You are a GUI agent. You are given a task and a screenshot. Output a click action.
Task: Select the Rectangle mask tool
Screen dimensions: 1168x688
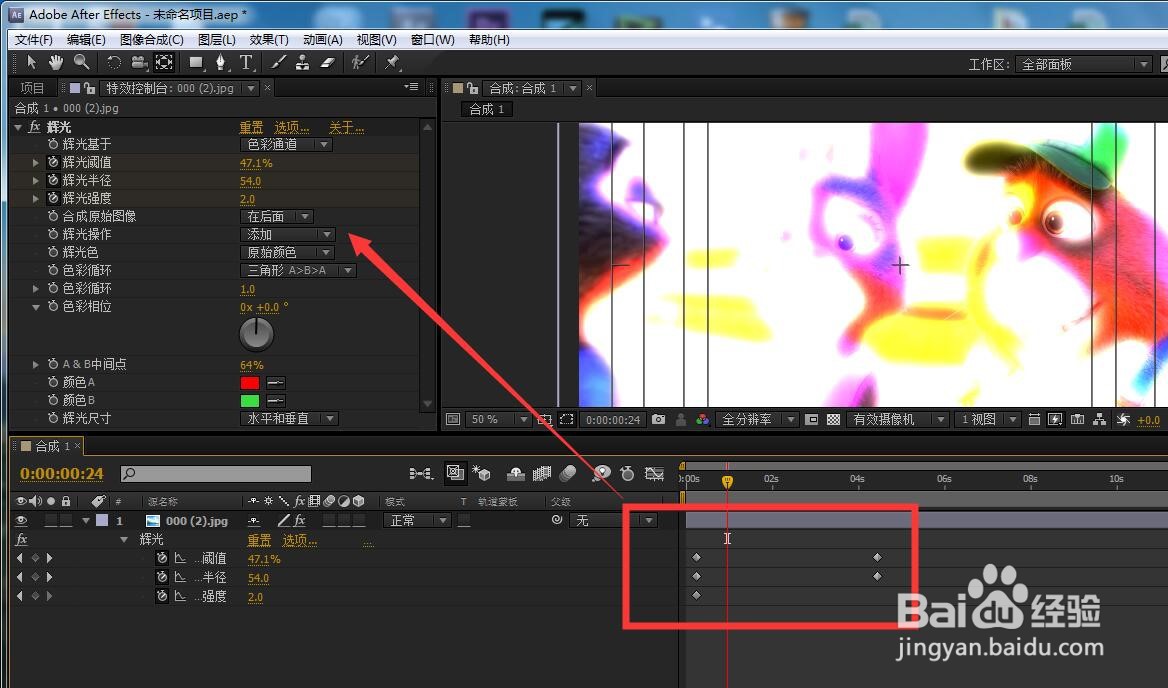(196, 63)
